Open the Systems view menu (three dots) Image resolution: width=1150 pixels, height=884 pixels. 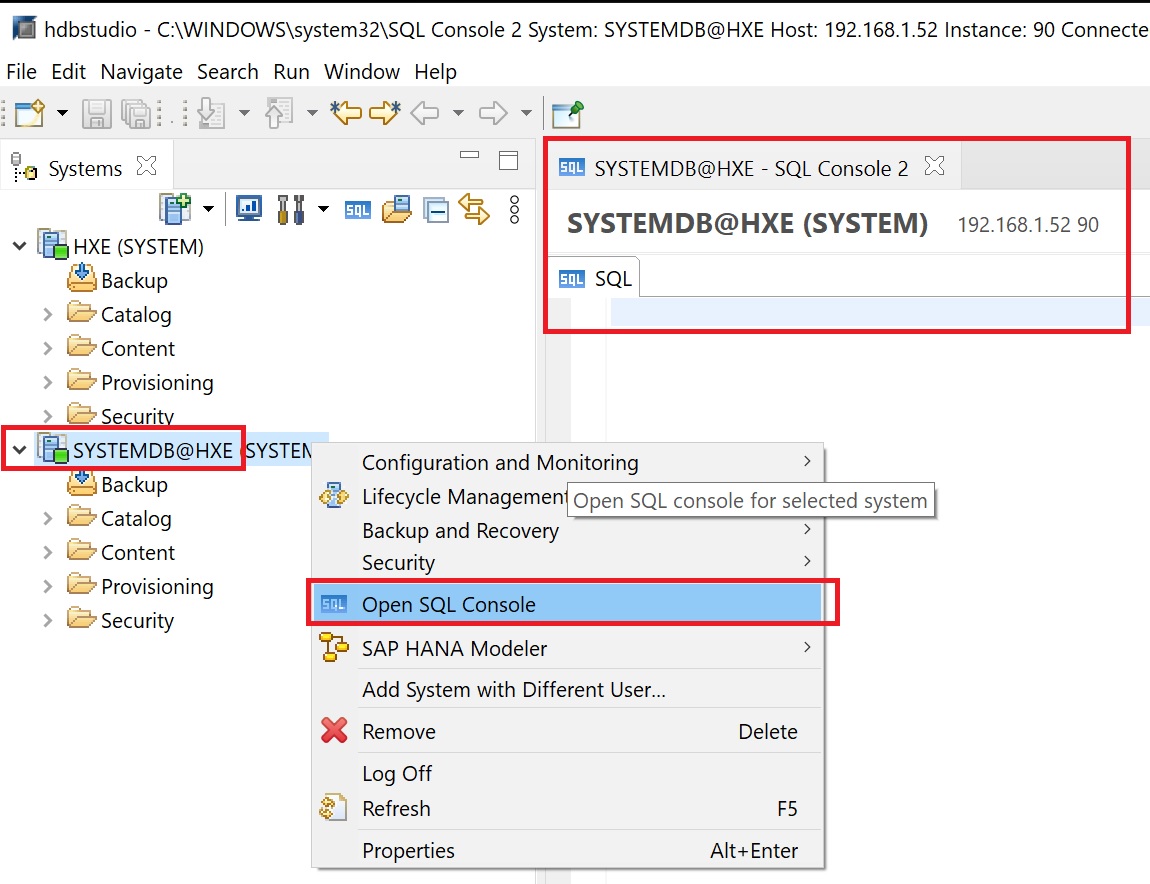tap(515, 210)
